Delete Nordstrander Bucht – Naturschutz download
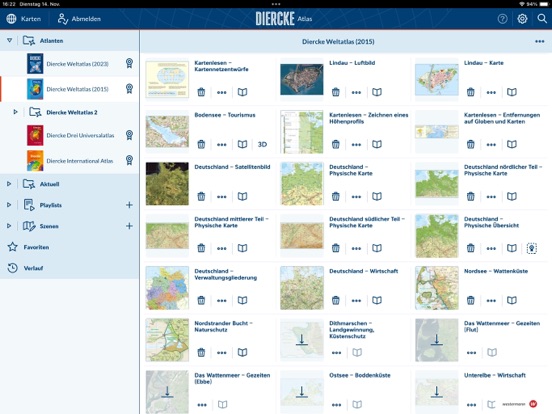 (201, 352)
